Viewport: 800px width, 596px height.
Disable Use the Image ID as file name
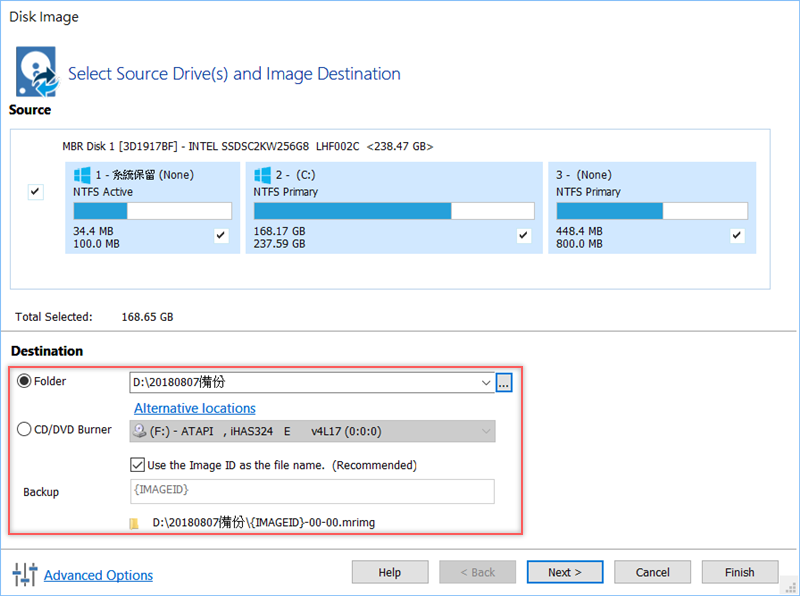click(x=139, y=465)
